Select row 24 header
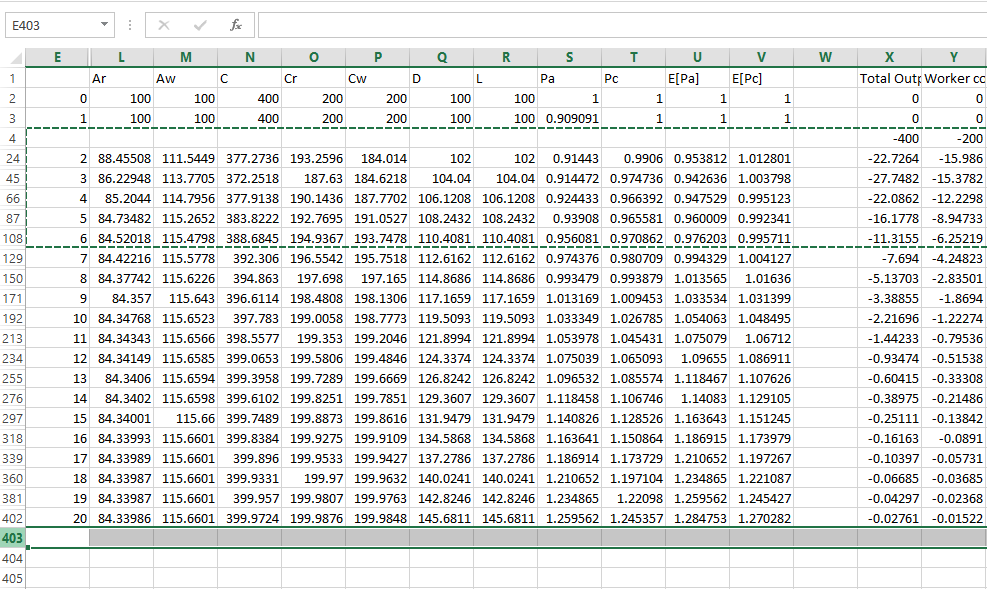The height and width of the screenshot is (589, 987). (x=13, y=159)
